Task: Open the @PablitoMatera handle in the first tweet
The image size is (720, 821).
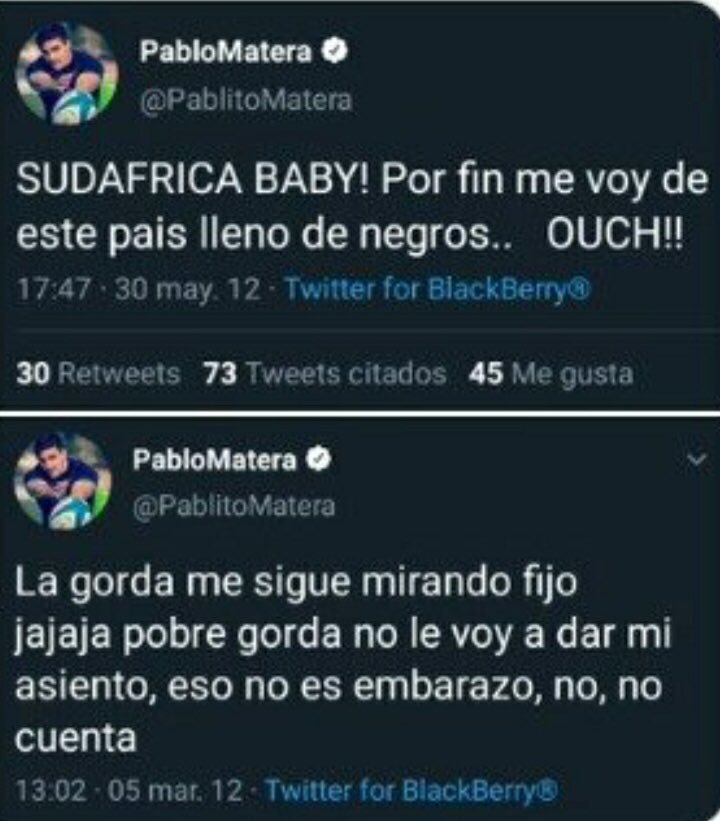Action: click(246, 100)
